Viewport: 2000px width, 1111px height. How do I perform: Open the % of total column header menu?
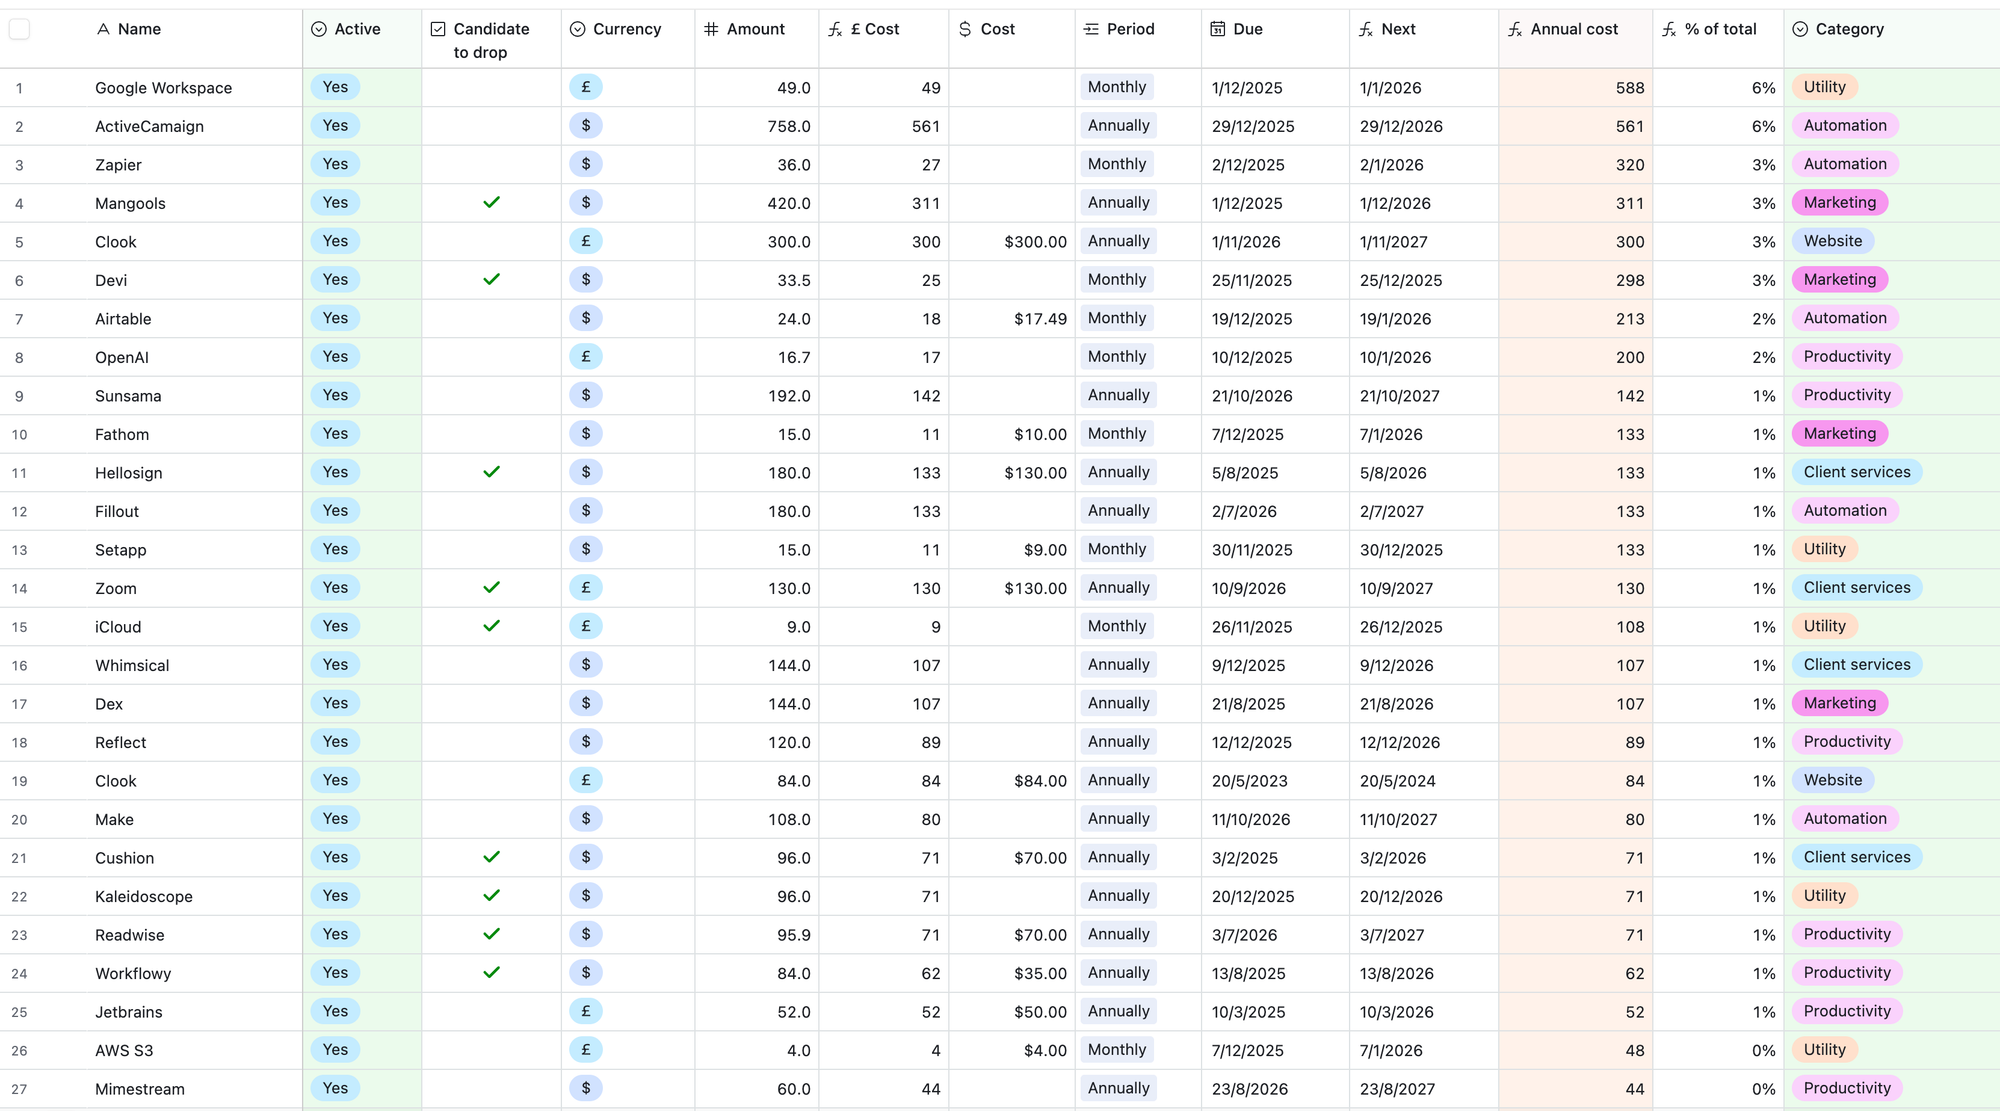(x=1719, y=29)
